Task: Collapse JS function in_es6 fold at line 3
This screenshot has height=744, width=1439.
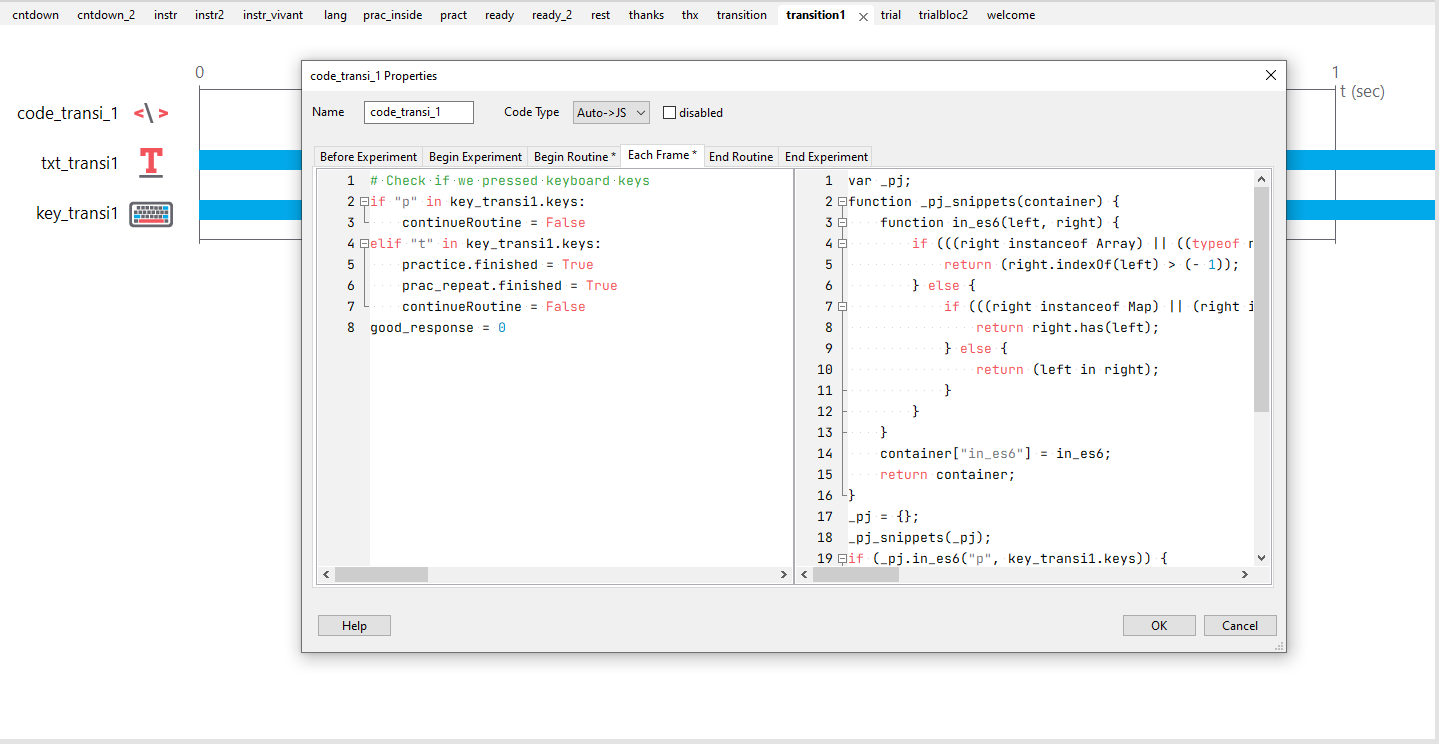Action: (842, 223)
